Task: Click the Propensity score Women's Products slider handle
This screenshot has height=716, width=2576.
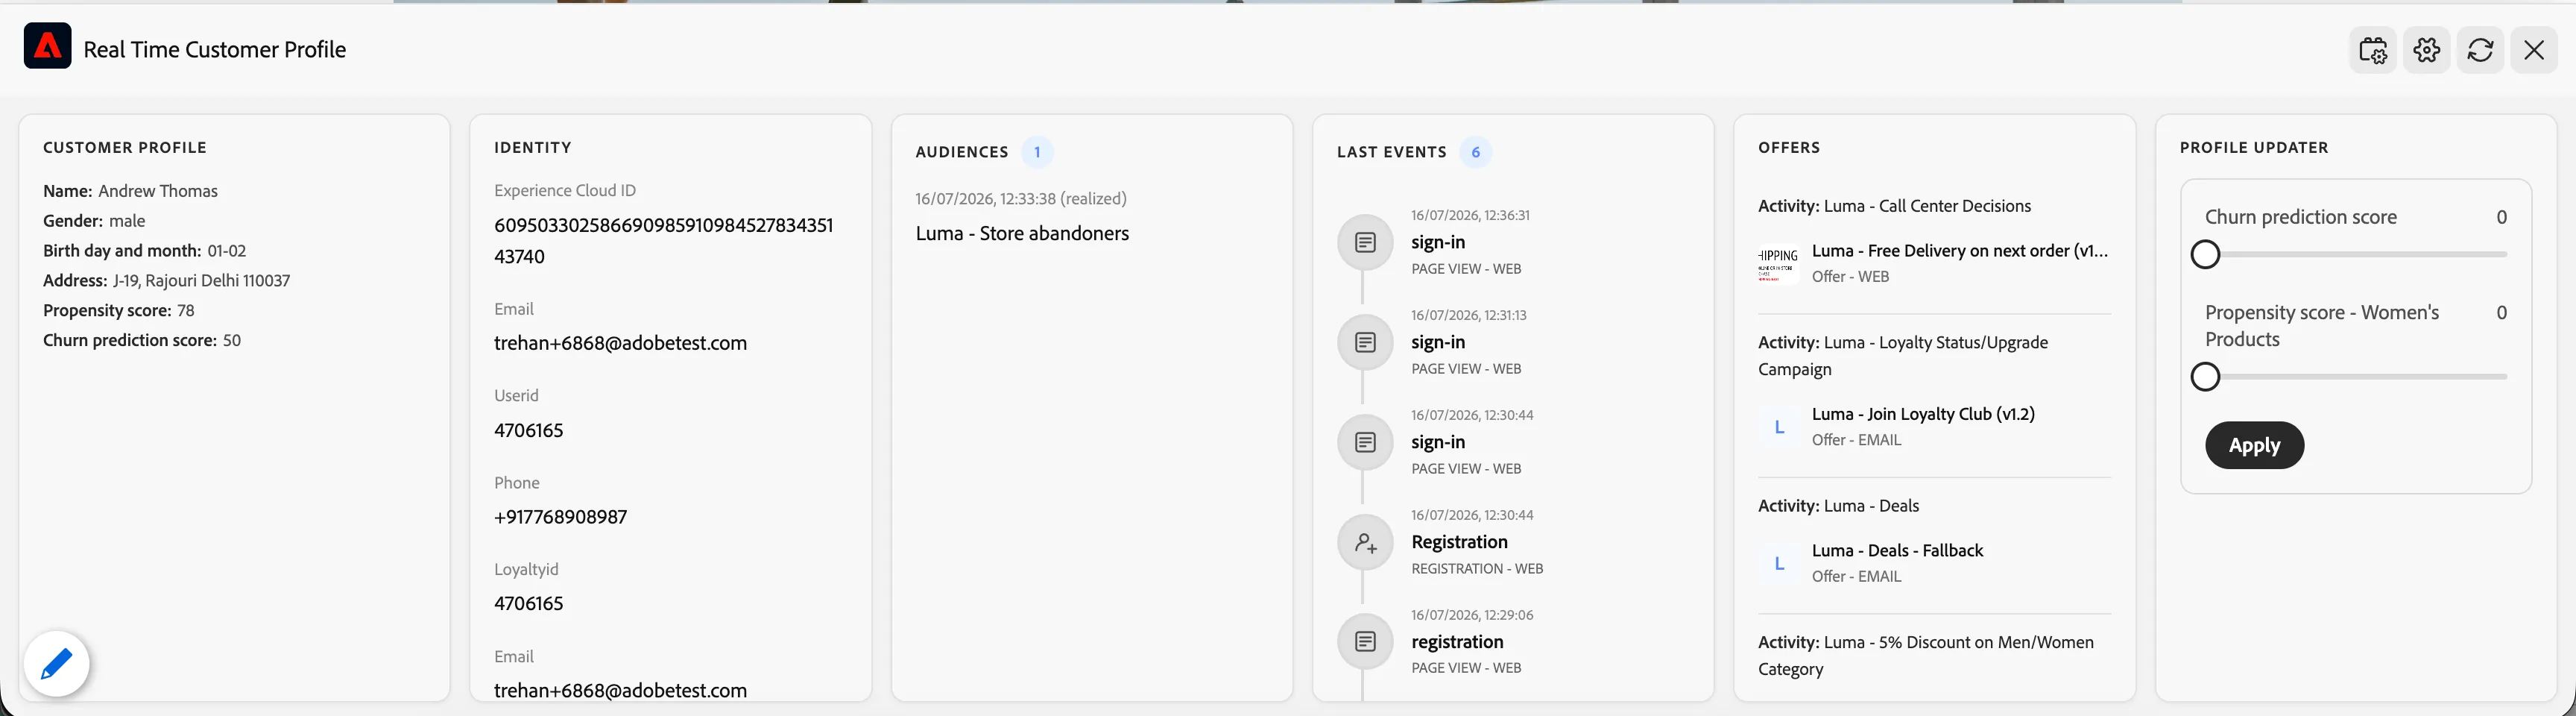Action: coord(2205,377)
